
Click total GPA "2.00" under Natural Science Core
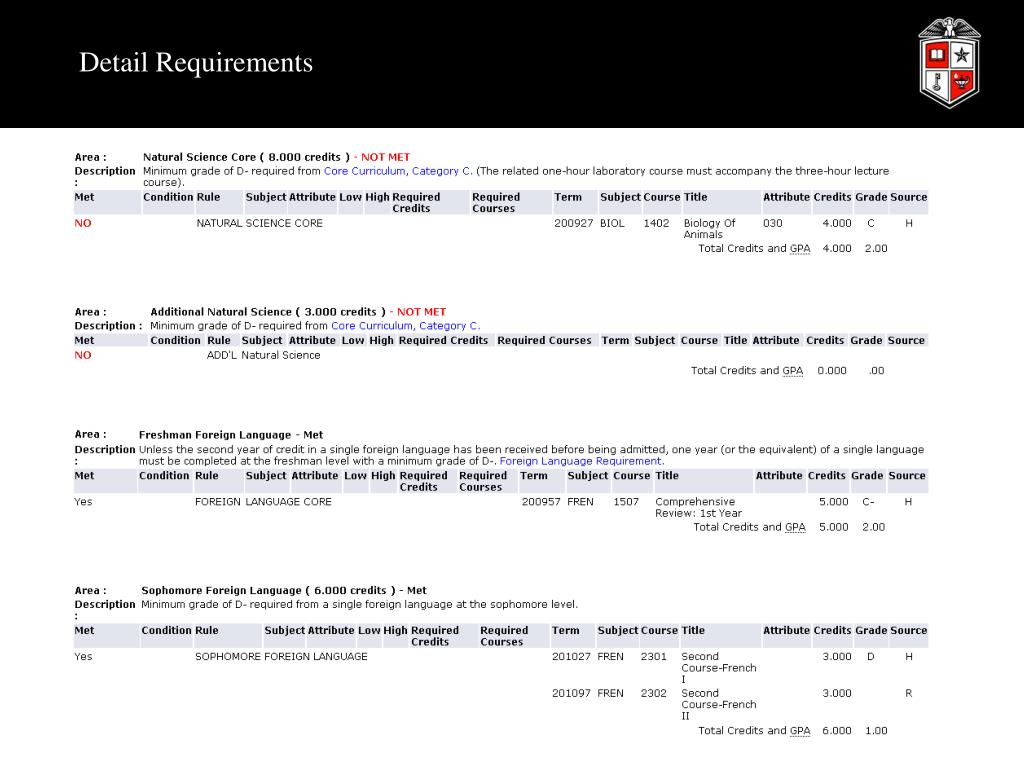pos(876,249)
